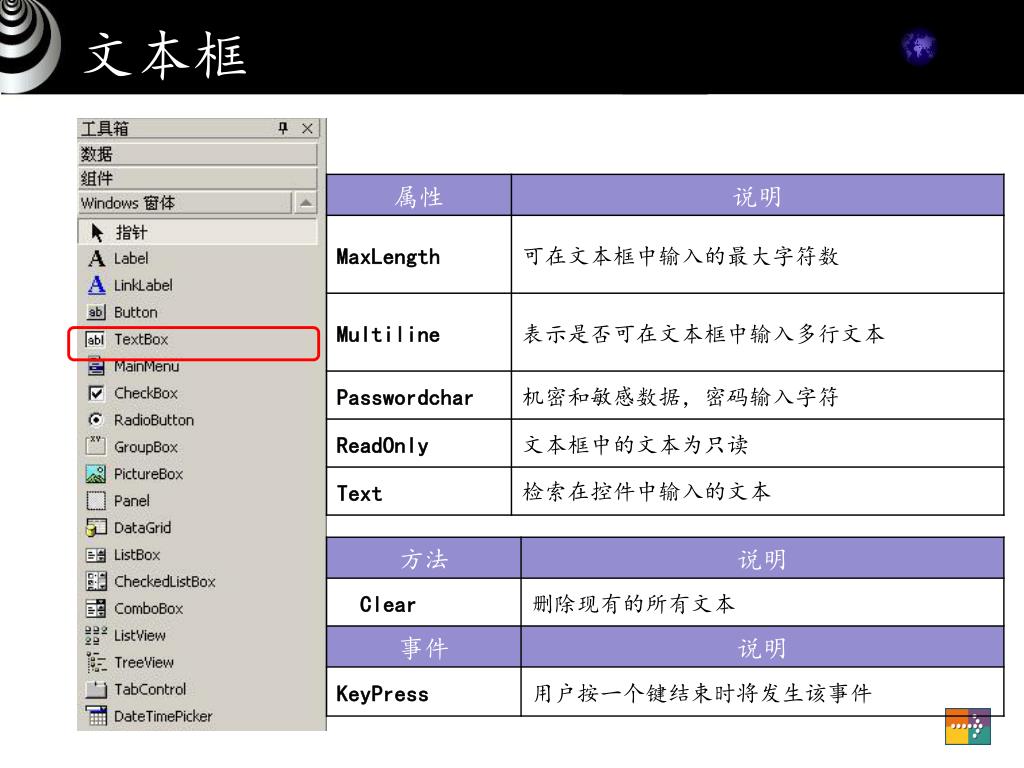Click the KeyPress event cell
The image size is (1024, 768).
coord(424,692)
